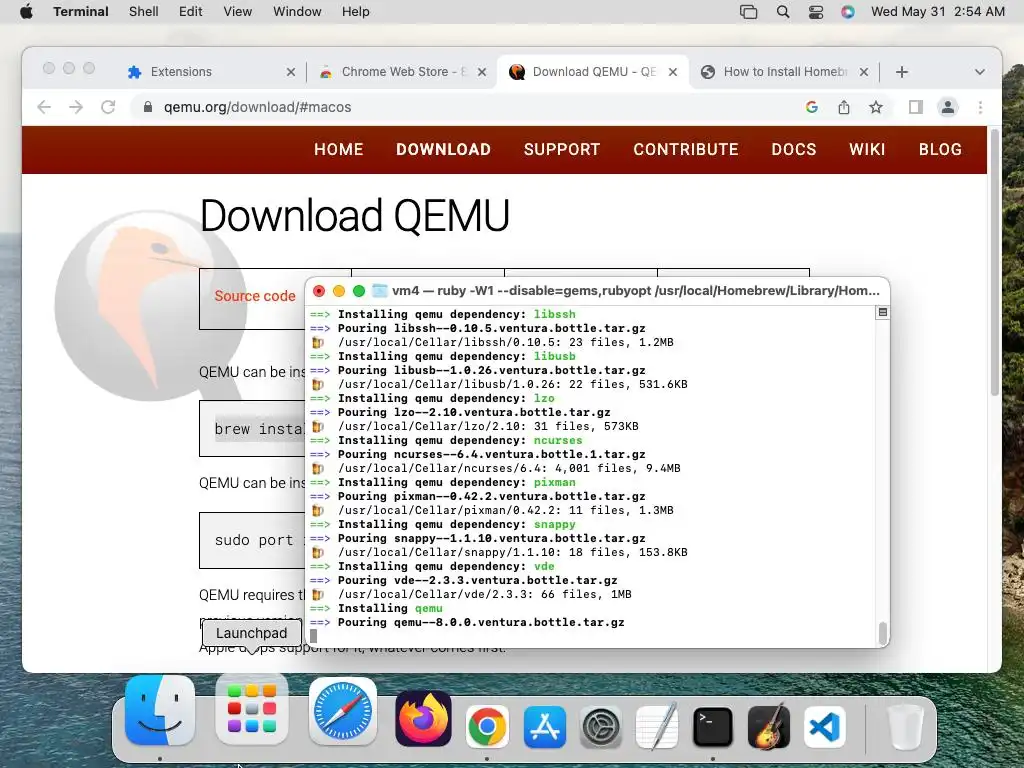Launch Firefox from the Dock
This screenshot has height=768, width=1024.
click(x=423, y=719)
